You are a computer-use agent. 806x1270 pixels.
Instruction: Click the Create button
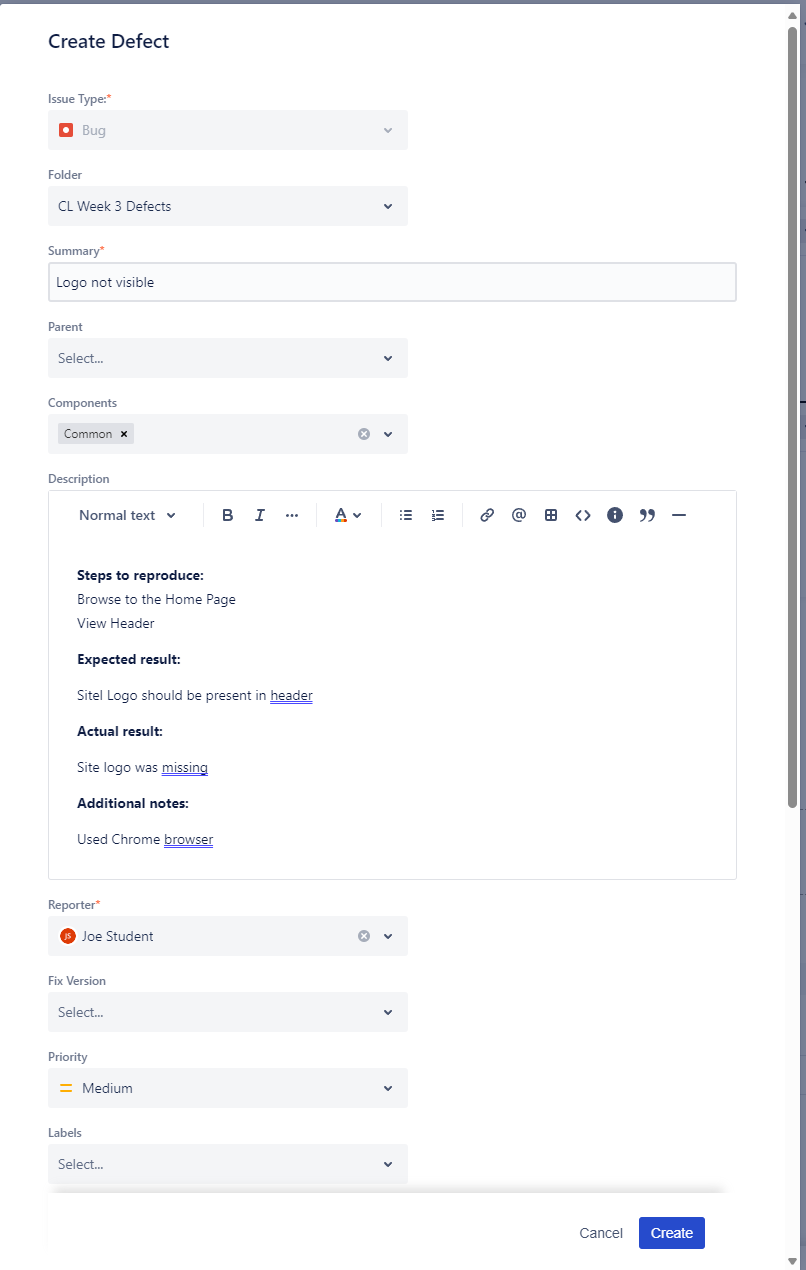click(671, 1233)
